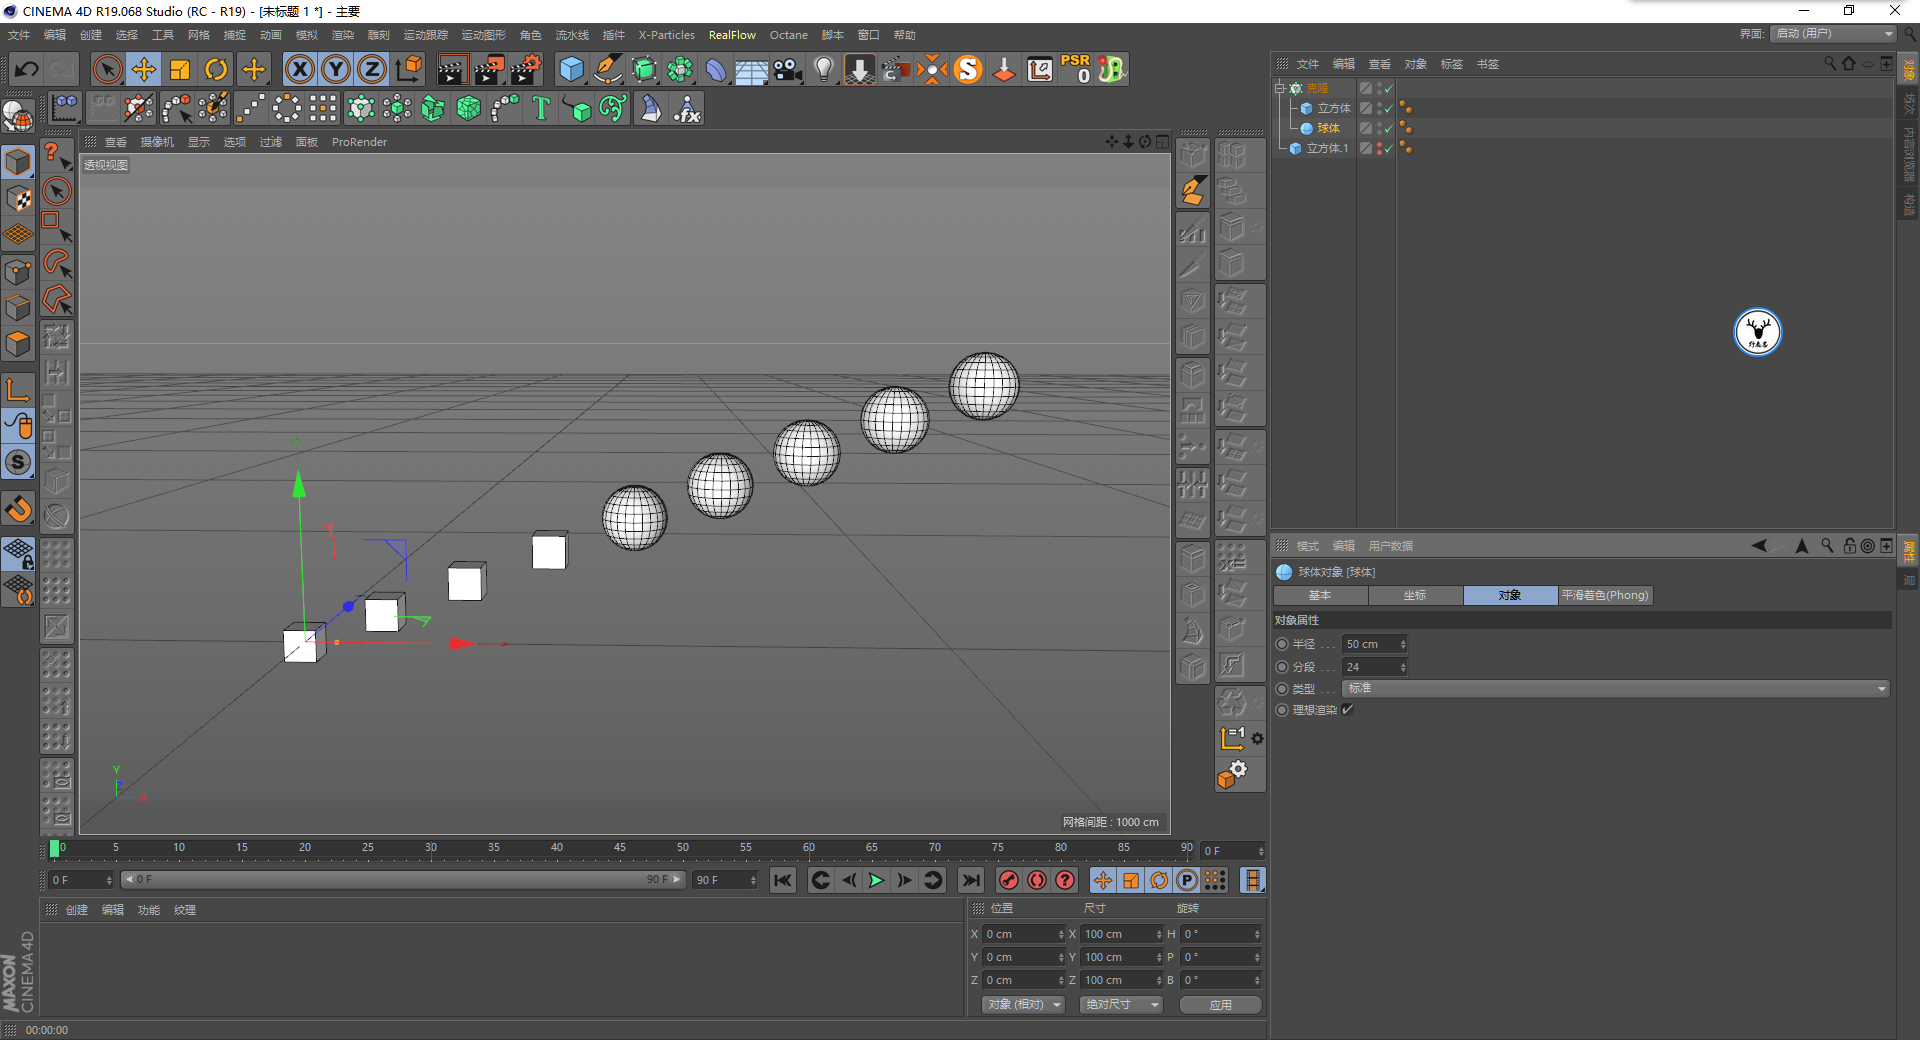Toggle the Y axis lock
Image resolution: width=1920 pixels, height=1040 pixels.
(336, 70)
